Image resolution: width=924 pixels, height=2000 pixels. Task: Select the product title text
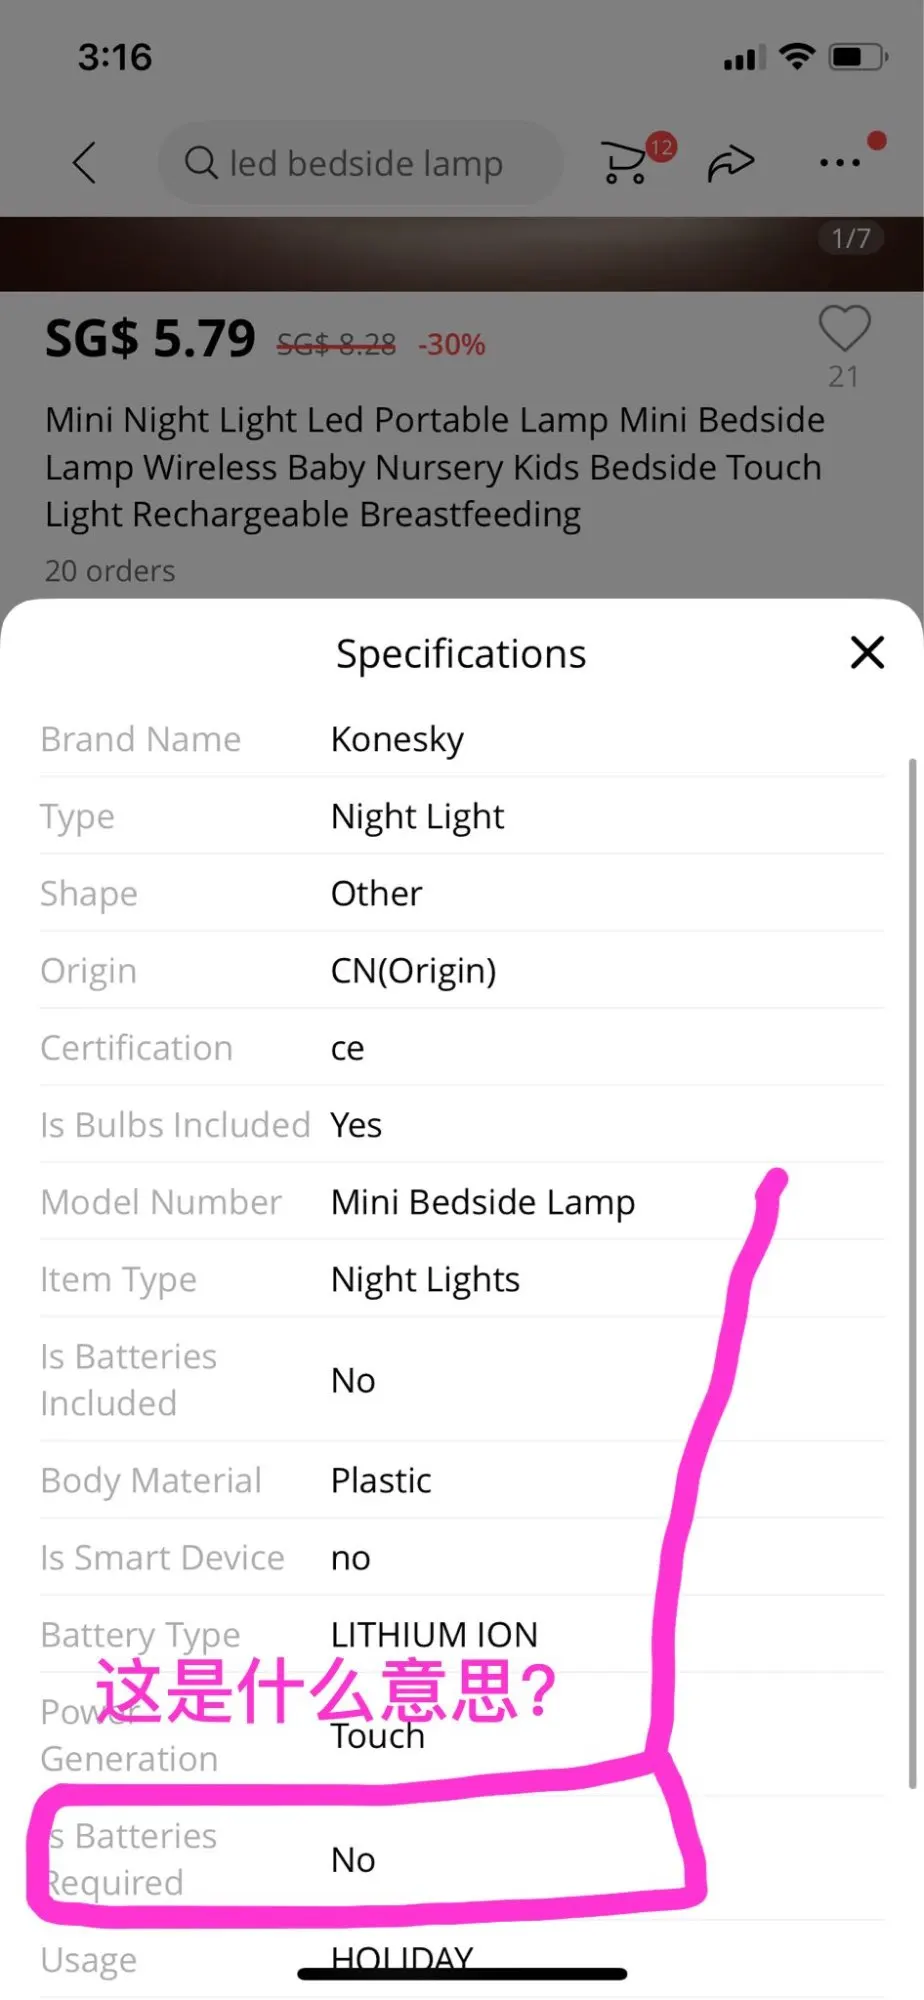[435, 467]
